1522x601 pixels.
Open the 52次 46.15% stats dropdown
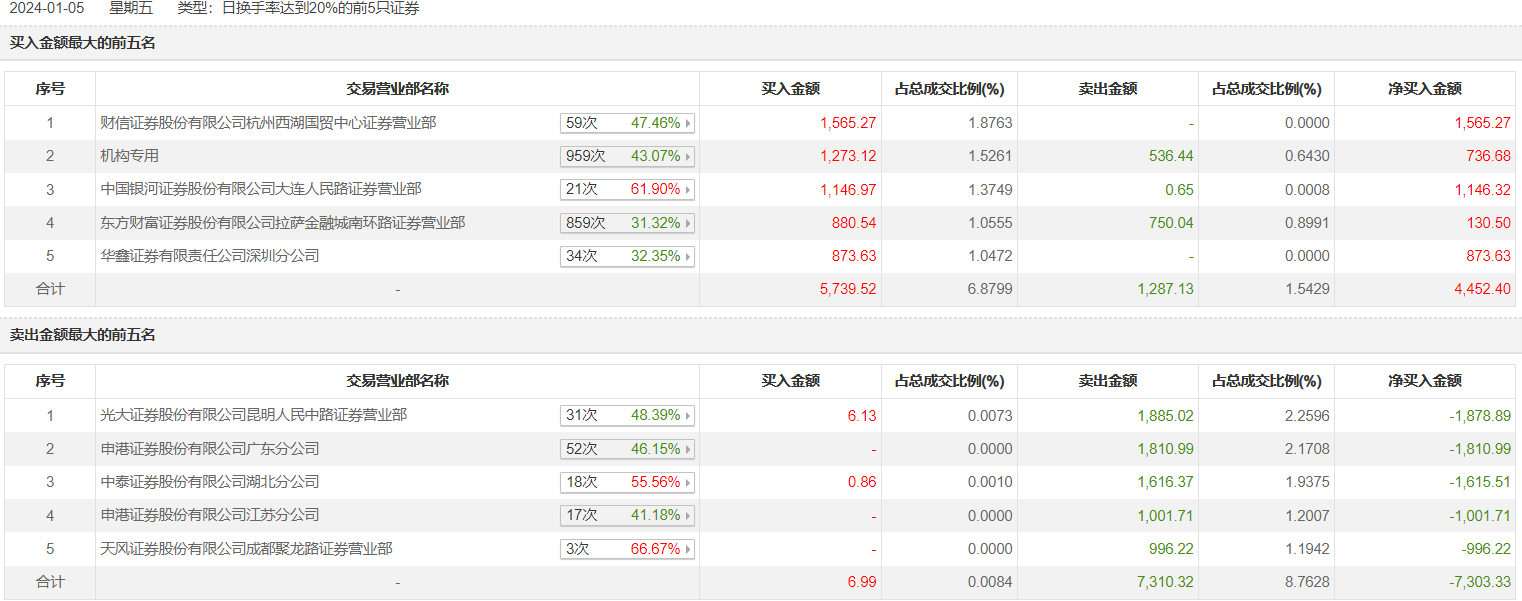point(627,449)
